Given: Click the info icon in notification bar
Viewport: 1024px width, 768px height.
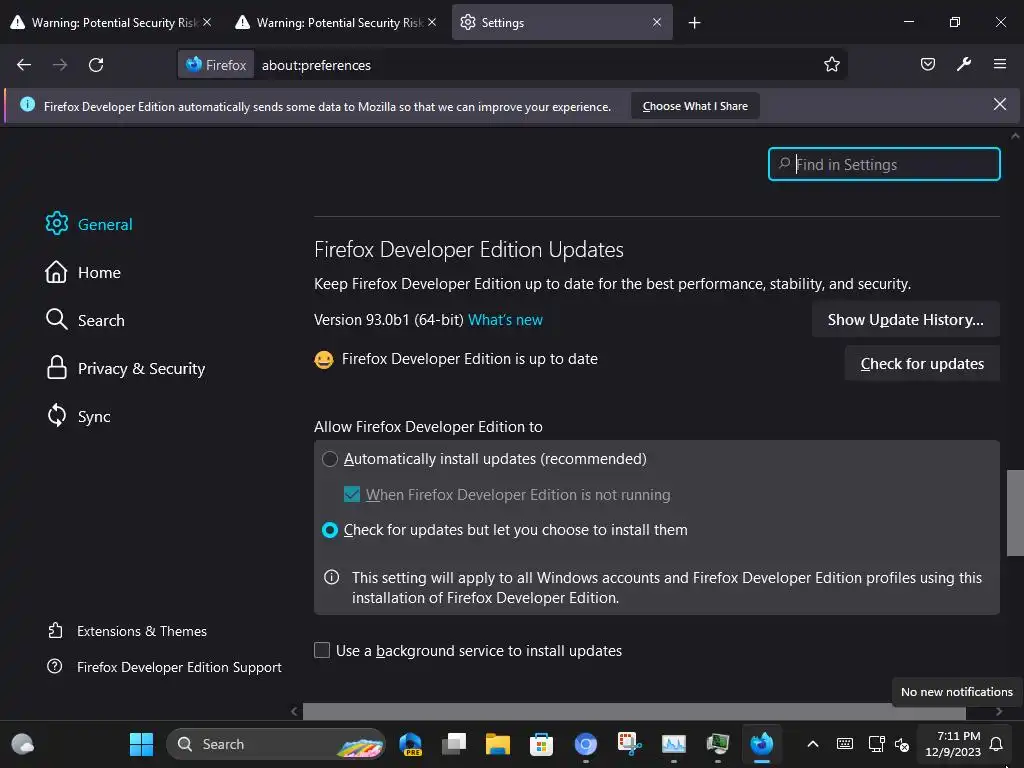Looking at the screenshot, I should pos(27,104).
